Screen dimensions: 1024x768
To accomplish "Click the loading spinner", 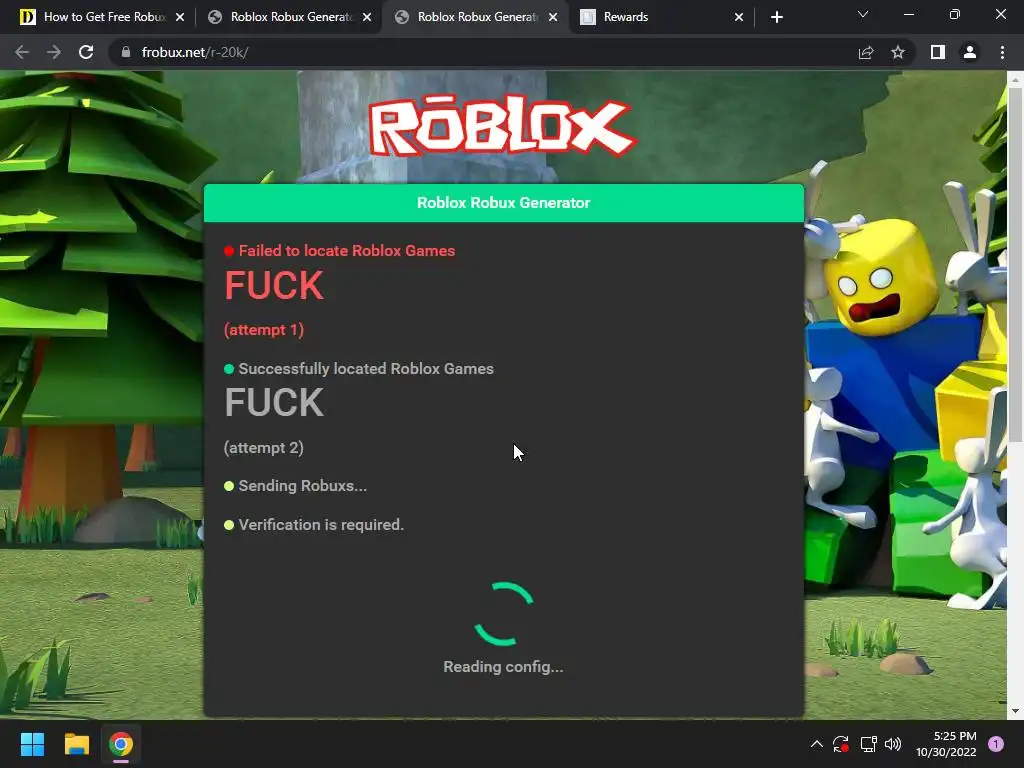I will click(504, 614).
